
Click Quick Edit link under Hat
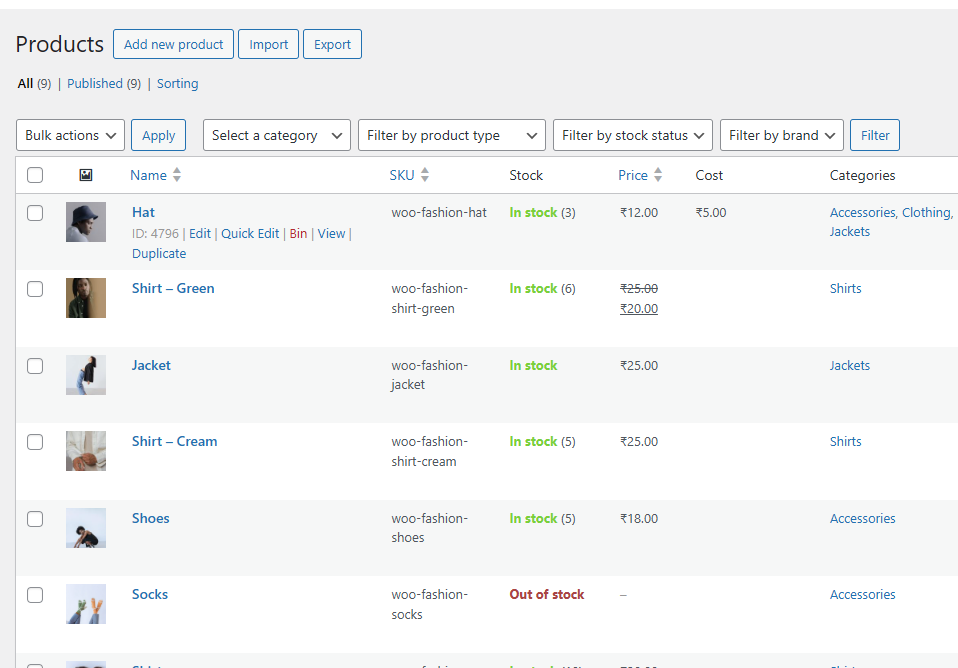coord(250,233)
